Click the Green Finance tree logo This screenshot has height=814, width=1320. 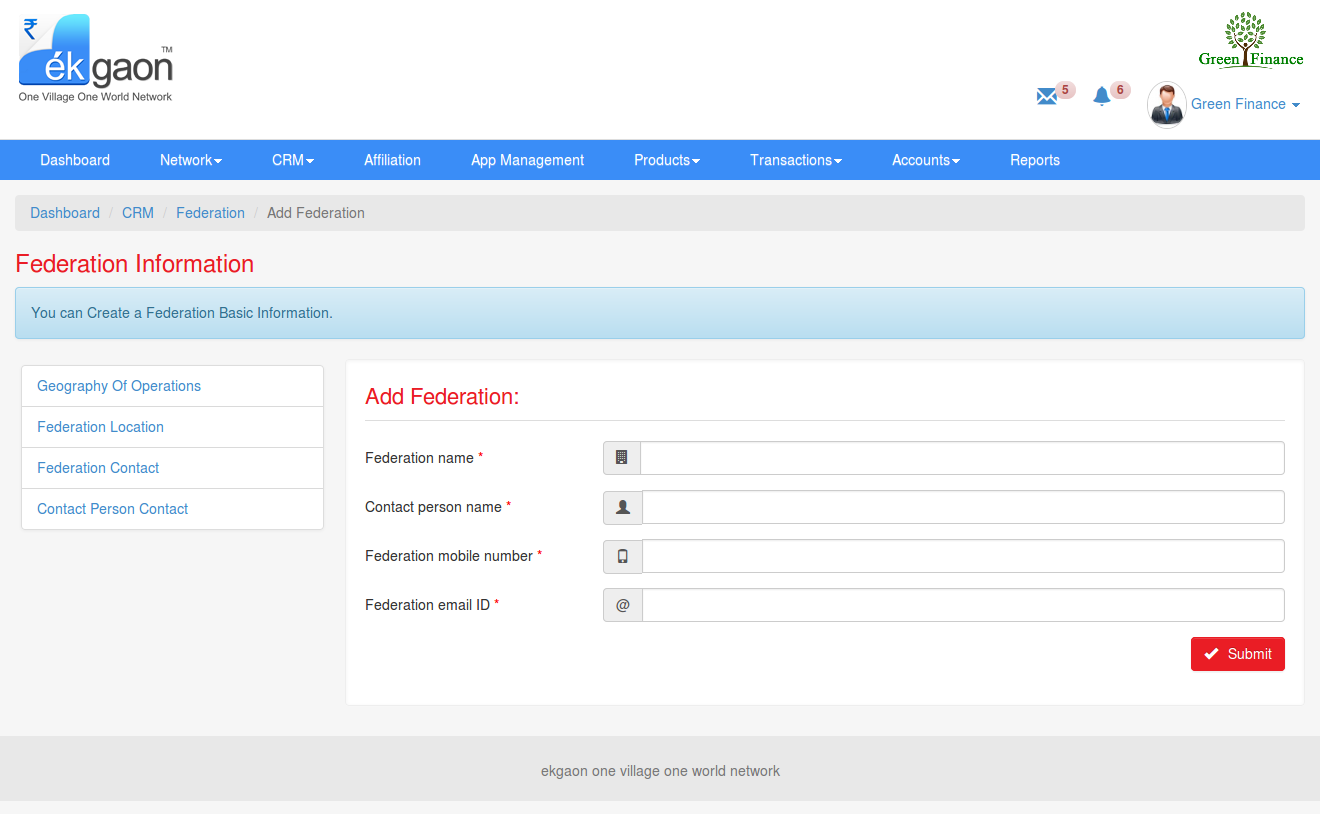[x=1250, y=40]
